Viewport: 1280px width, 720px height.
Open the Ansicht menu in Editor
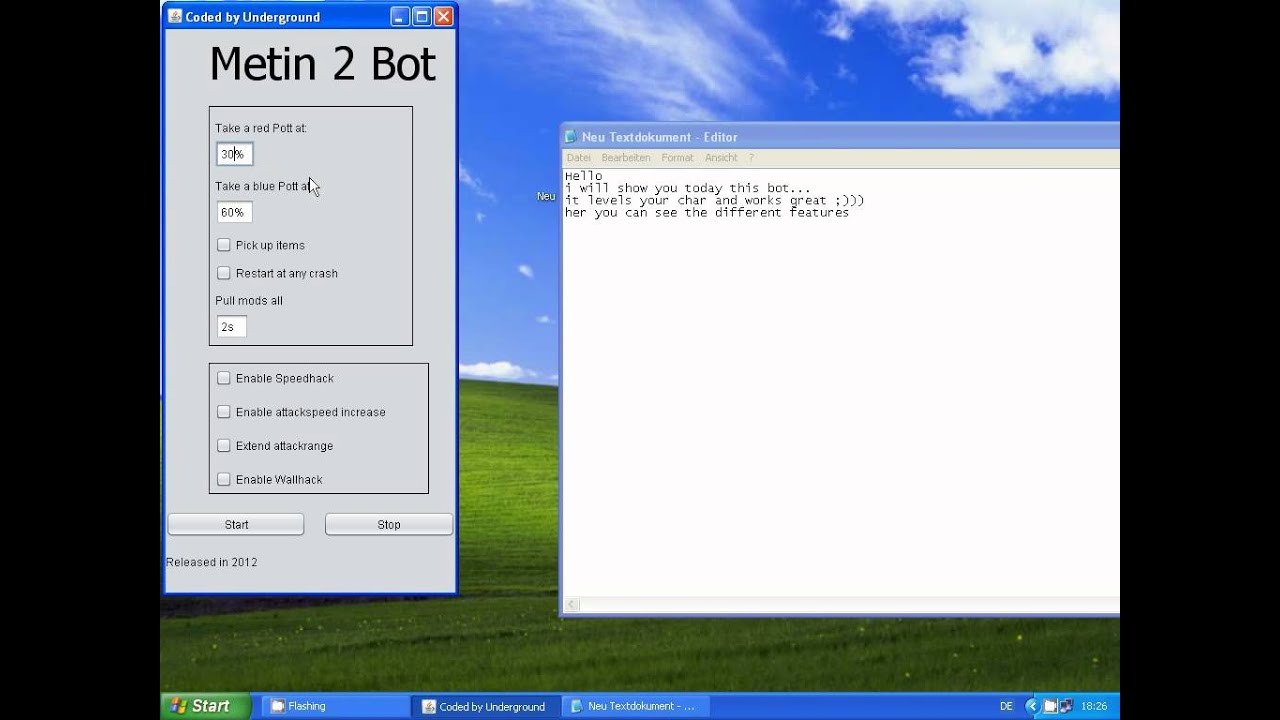(721, 158)
